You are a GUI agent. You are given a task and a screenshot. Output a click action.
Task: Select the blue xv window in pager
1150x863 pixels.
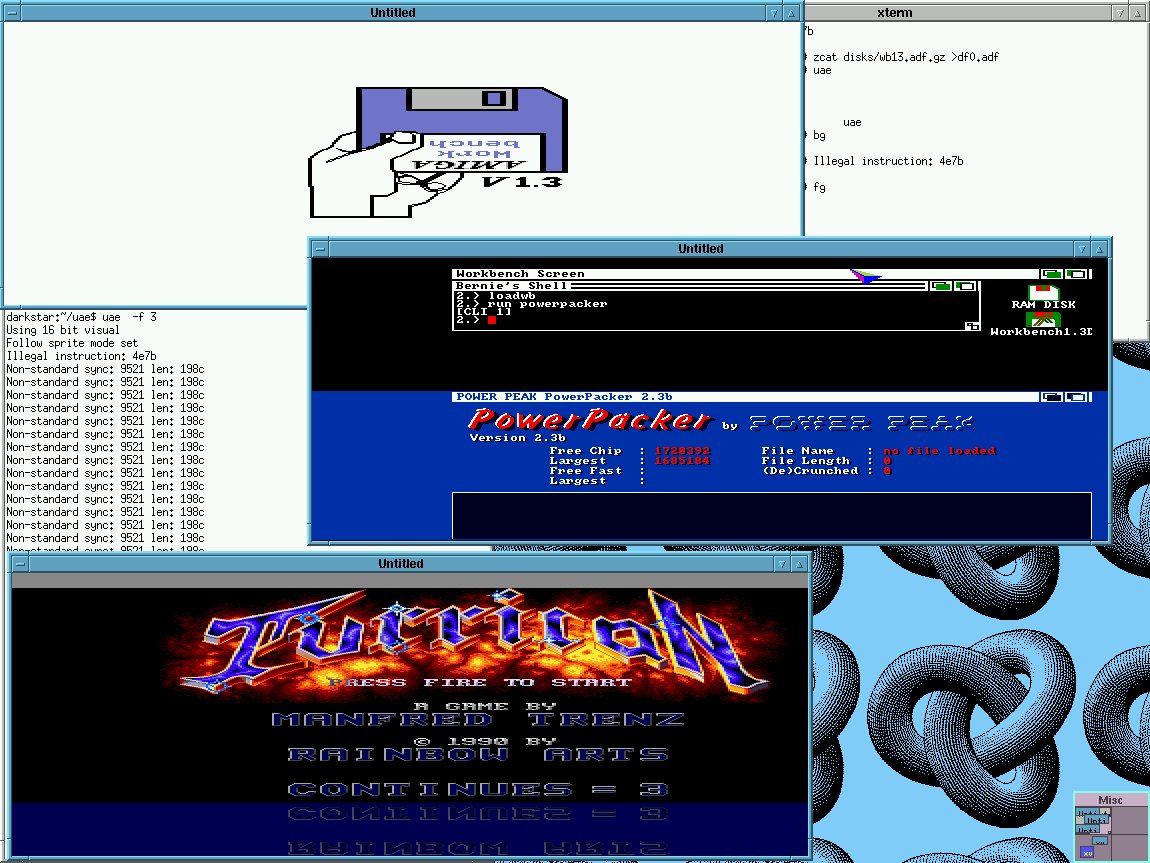tap(1087, 852)
